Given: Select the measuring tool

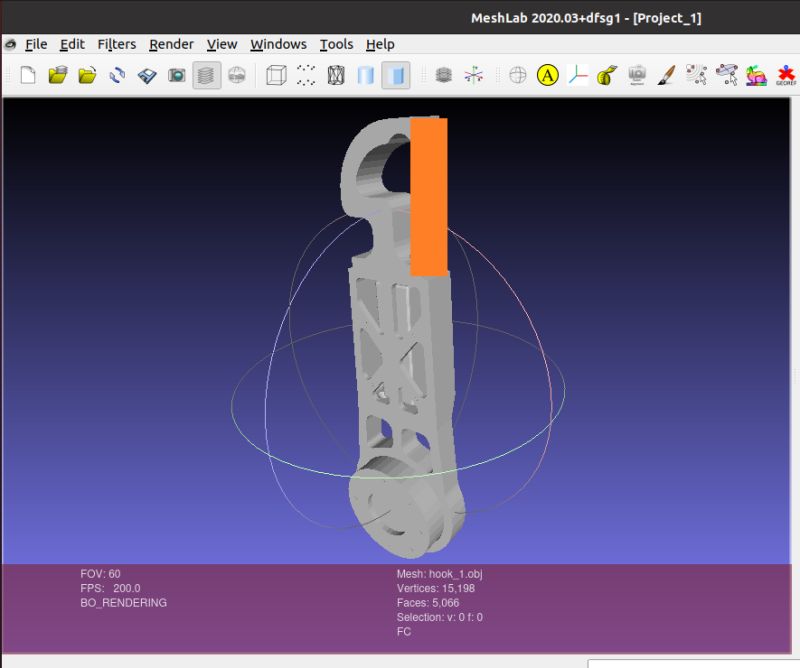Looking at the screenshot, I should [x=604, y=75].
